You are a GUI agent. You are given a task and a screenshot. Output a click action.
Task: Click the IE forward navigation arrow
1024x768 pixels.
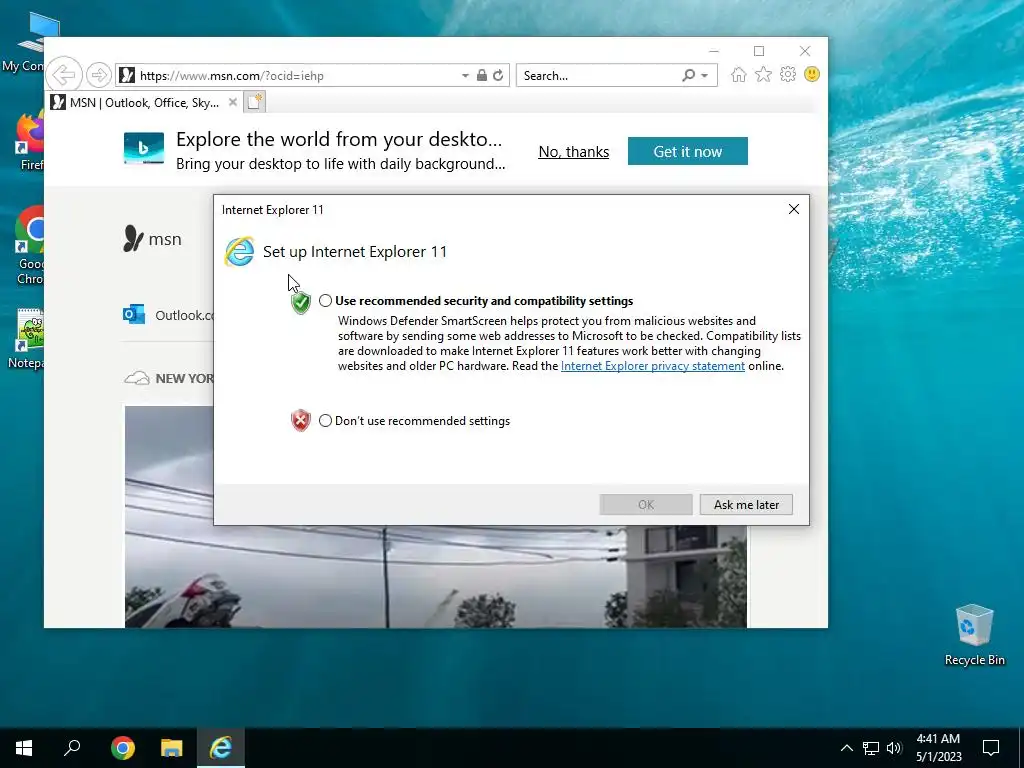coord(99,75)
